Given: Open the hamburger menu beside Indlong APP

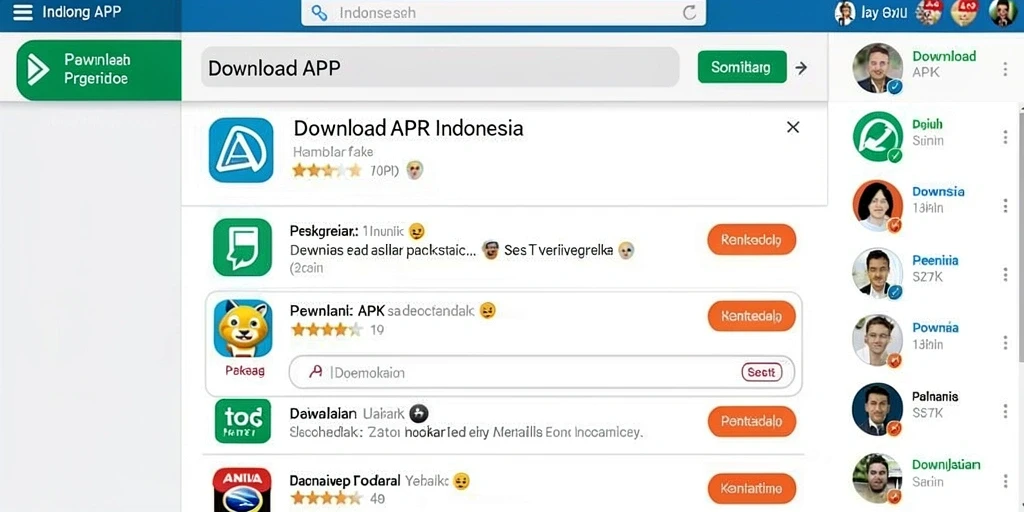Looking at the screenshot, I should 23,12.
